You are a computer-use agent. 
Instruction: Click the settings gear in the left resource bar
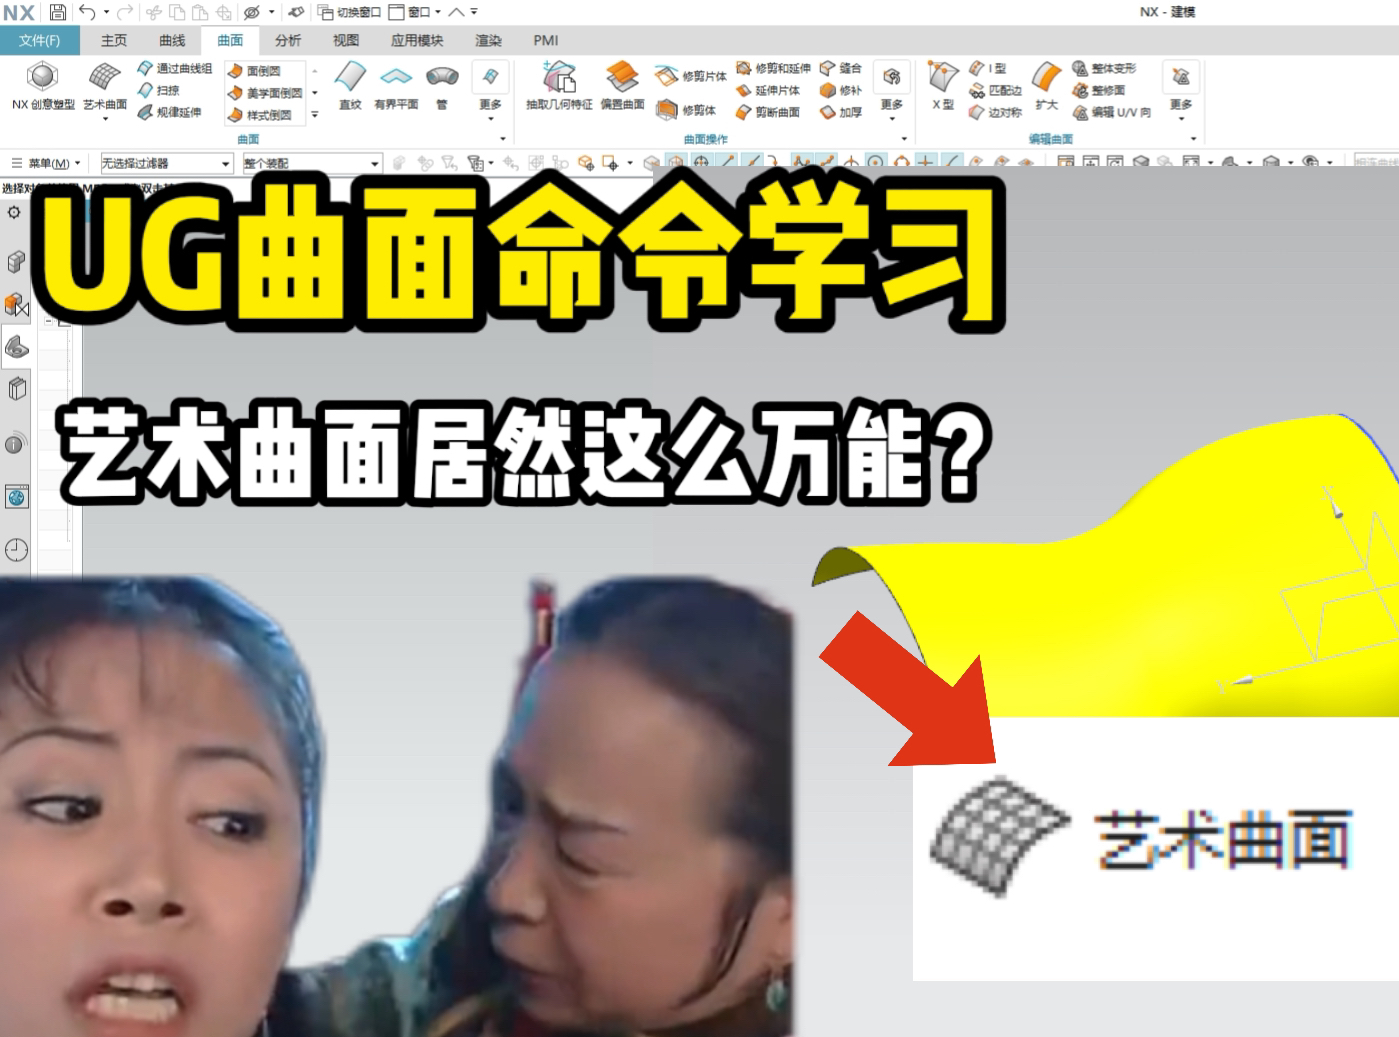pos(14,213)
